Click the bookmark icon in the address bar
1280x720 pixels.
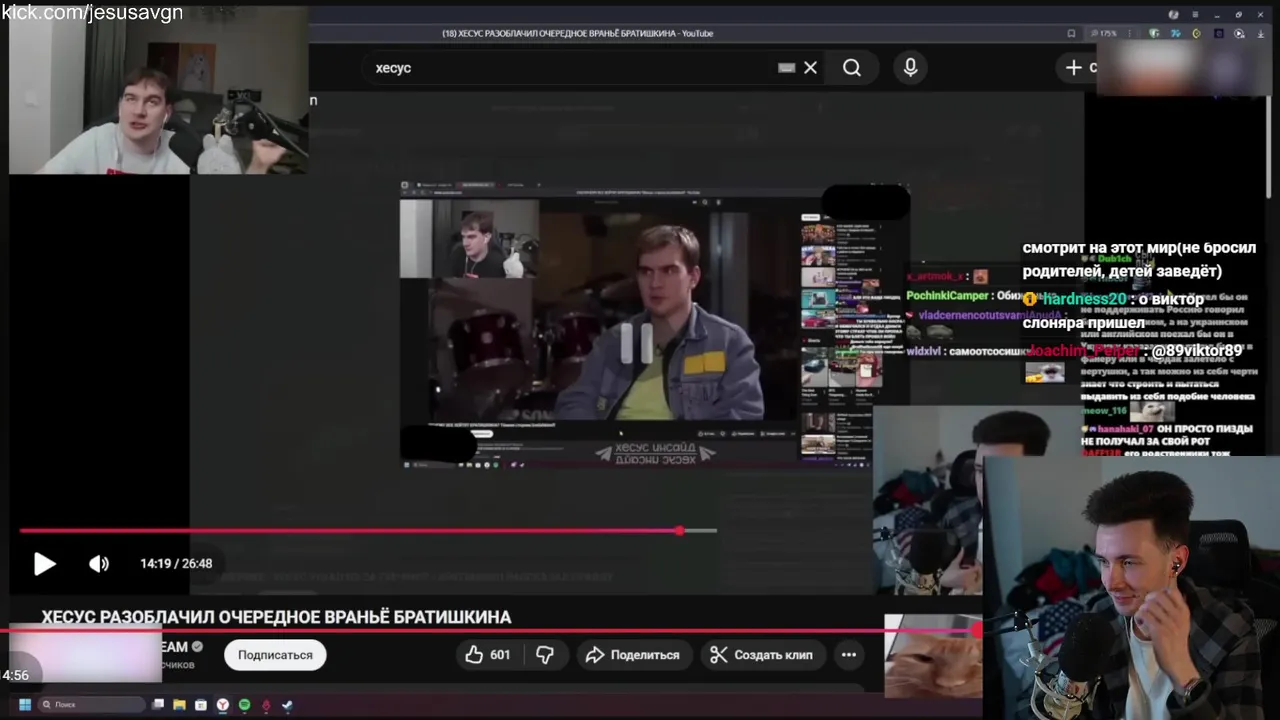1071,33
